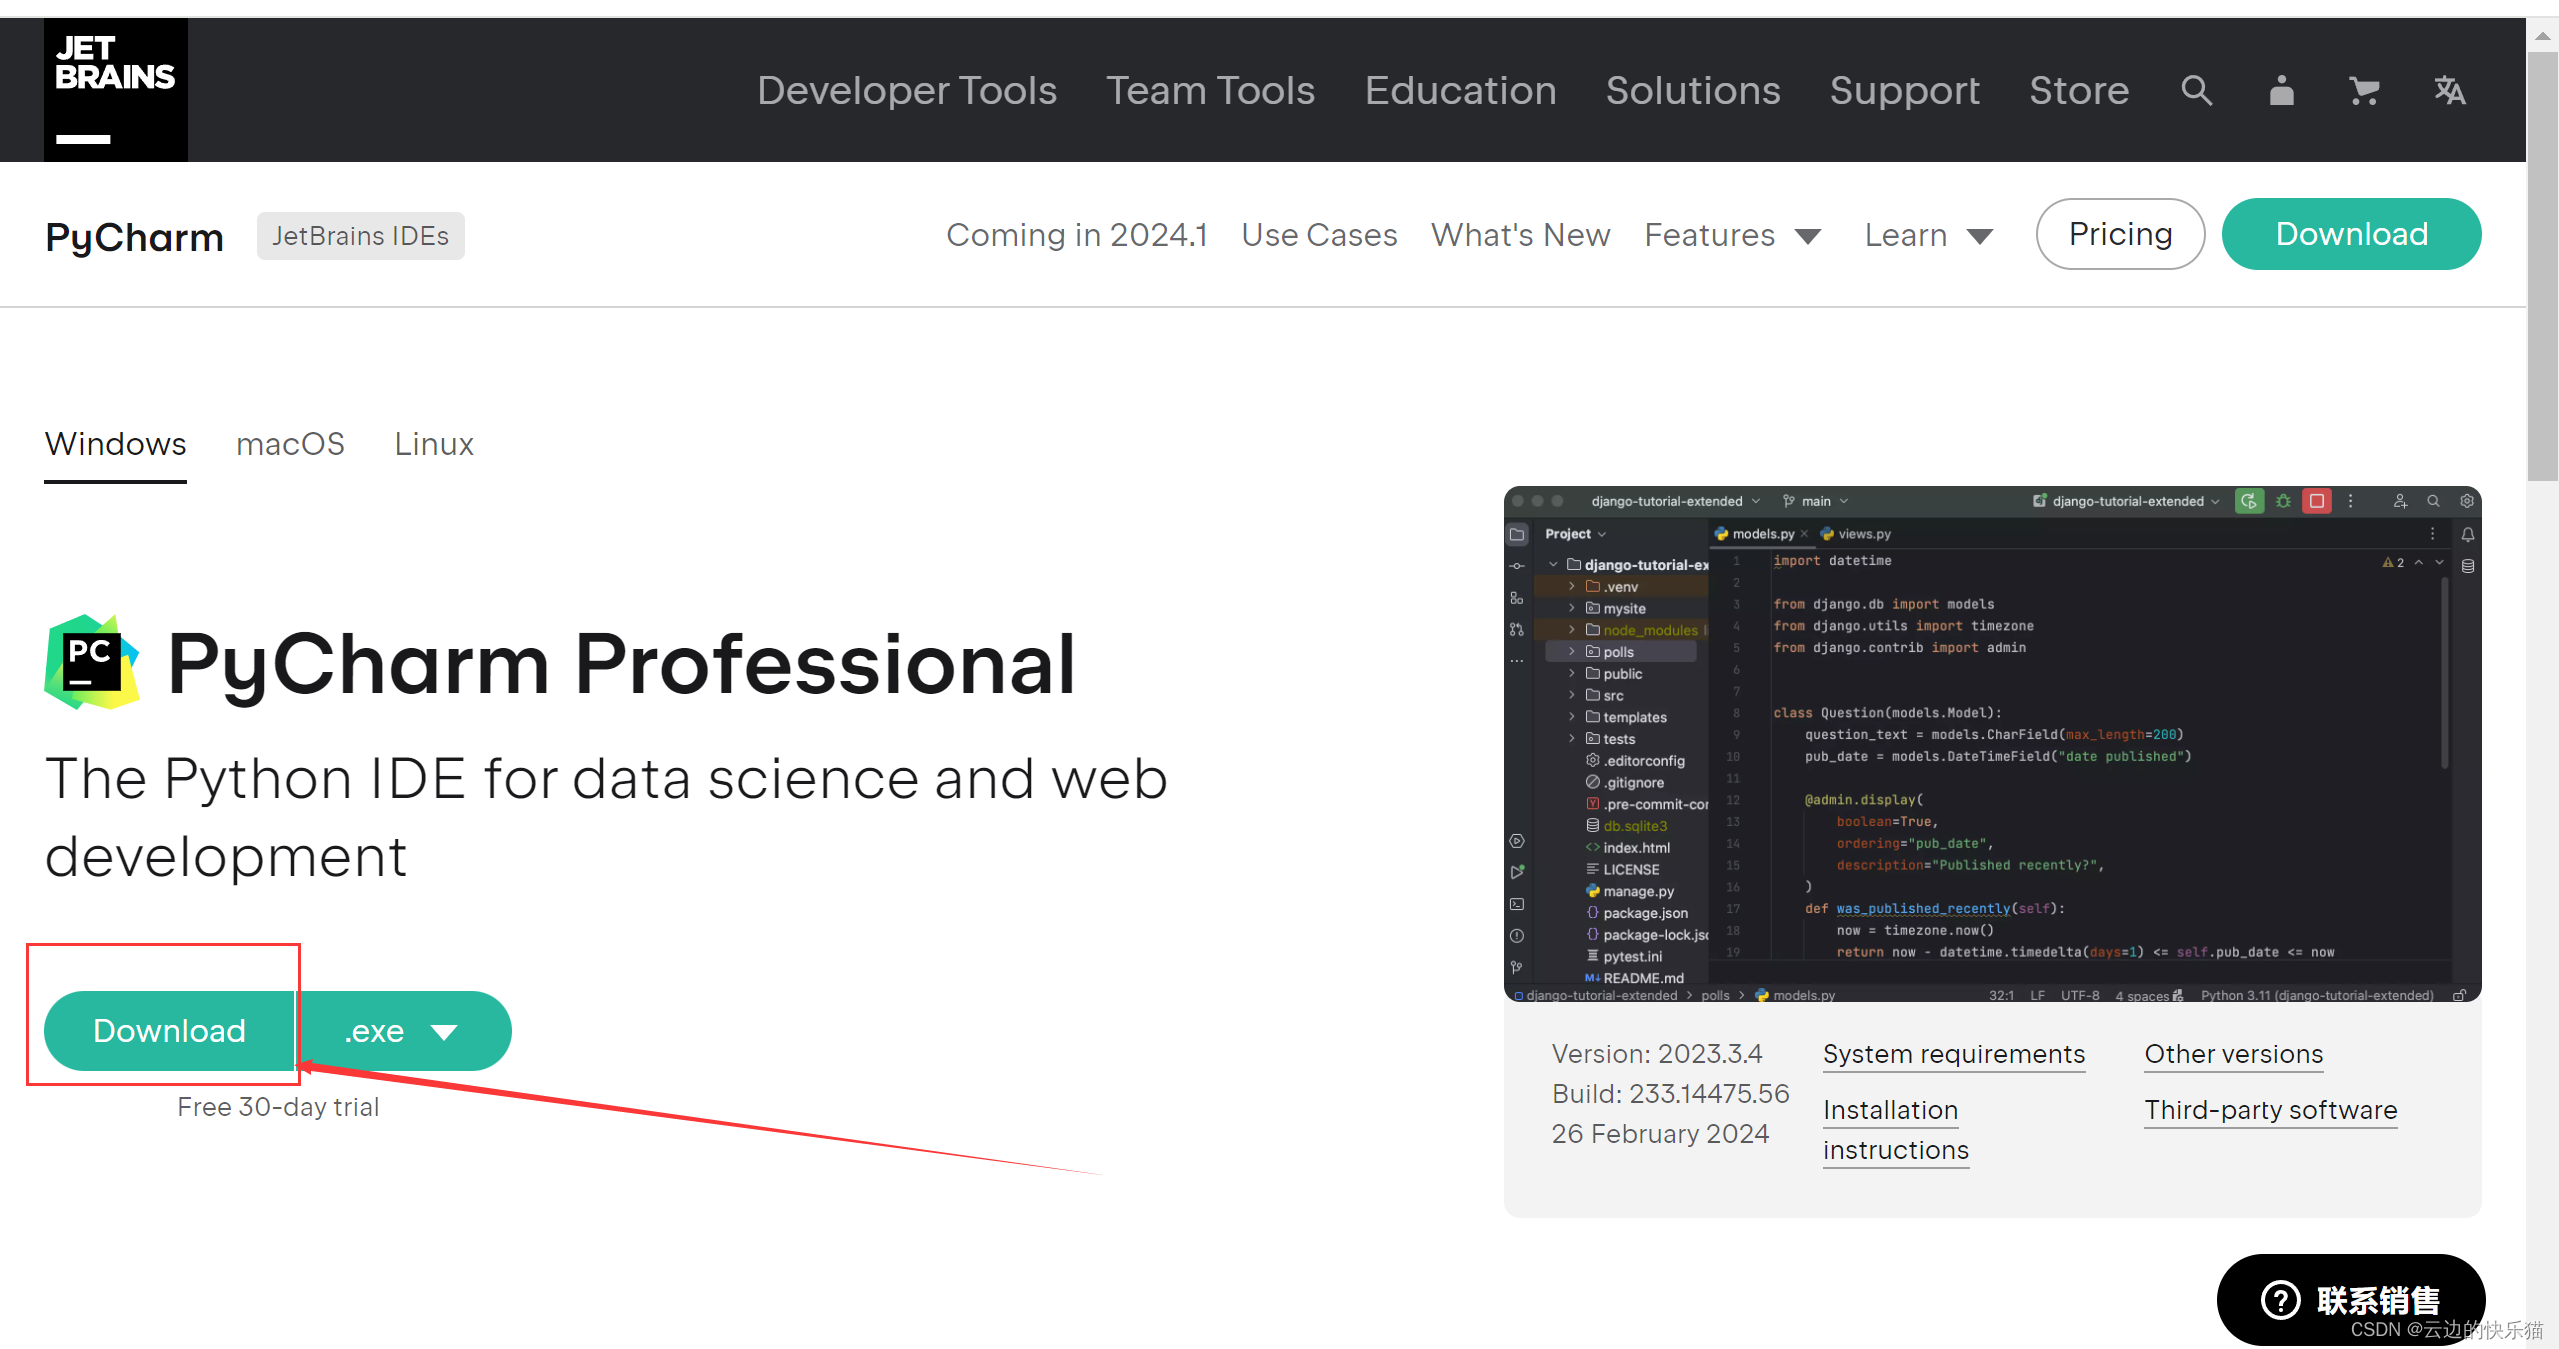
Task: Switch to the macOS tab
Action: tap(290, 444)
